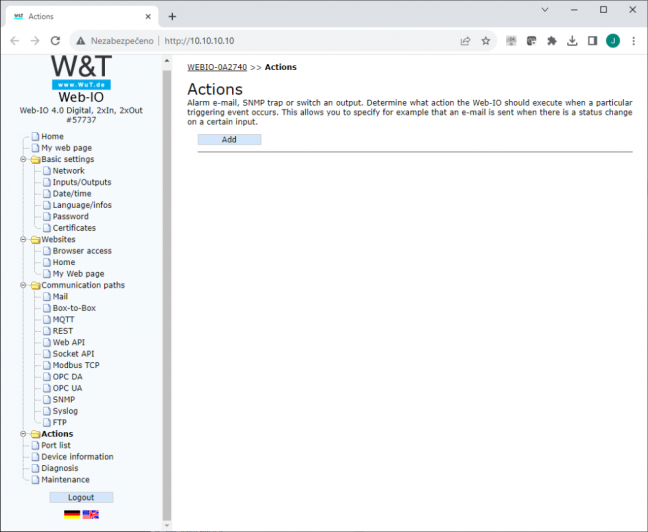Follow the WEBIO-0A2740 breadcrumb link

point(217,67)
